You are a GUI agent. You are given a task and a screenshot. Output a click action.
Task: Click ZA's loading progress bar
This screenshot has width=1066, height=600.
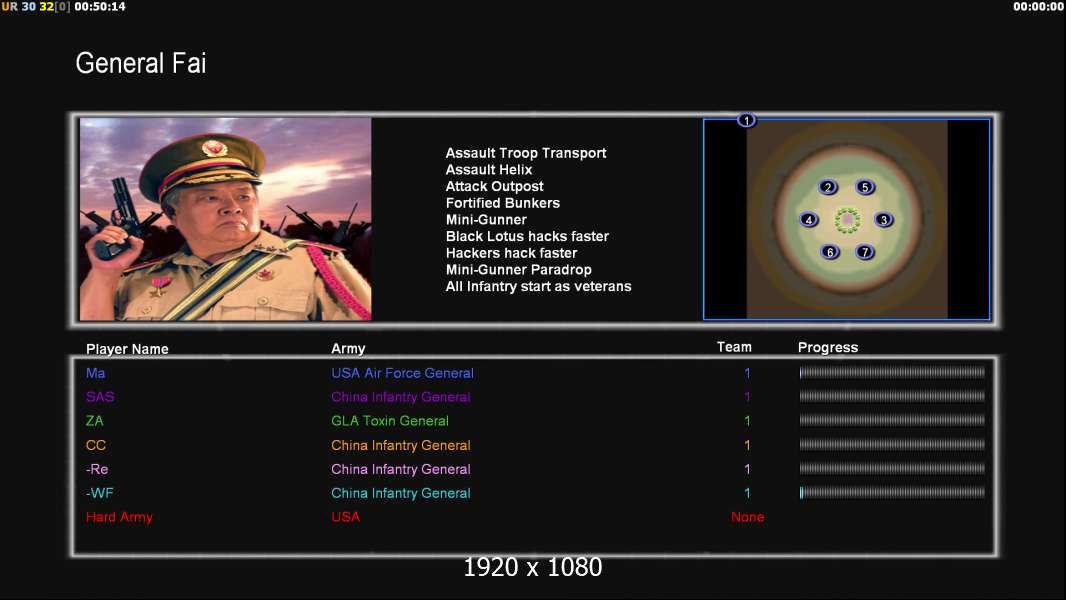coord(892,420)
